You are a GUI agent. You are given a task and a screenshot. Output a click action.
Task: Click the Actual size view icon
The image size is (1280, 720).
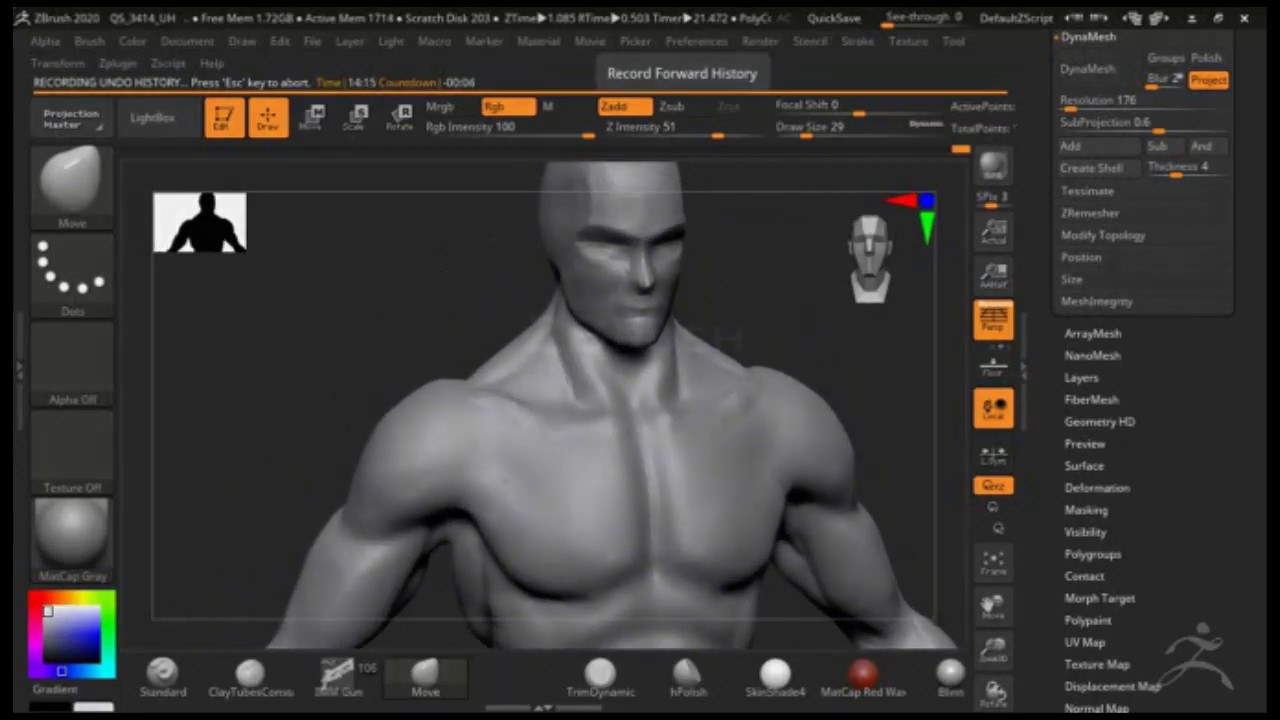(x=993, y=232)
